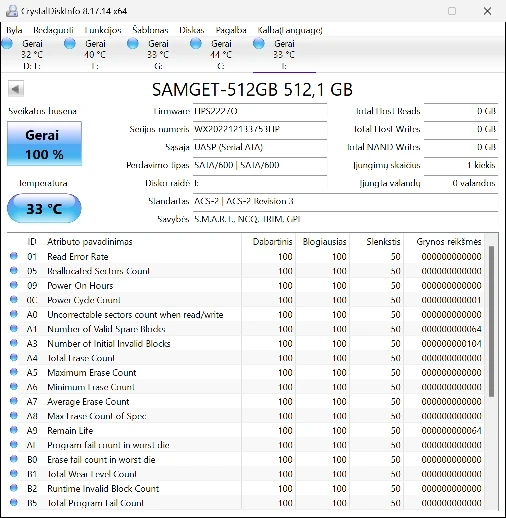Click the UASP (Serial ATA) interface field
The image size is (506, 518).
tap(260, 147)
